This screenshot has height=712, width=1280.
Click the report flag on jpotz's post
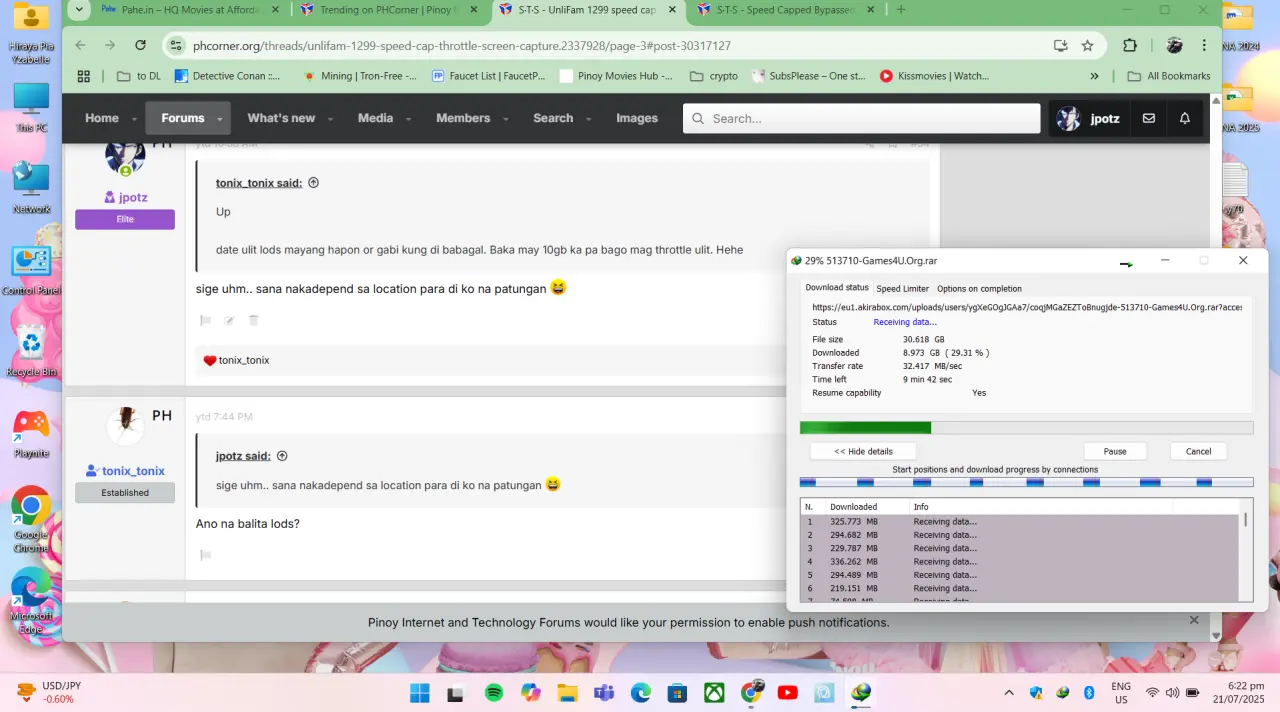pyautogui.click(x=206, y=320)
